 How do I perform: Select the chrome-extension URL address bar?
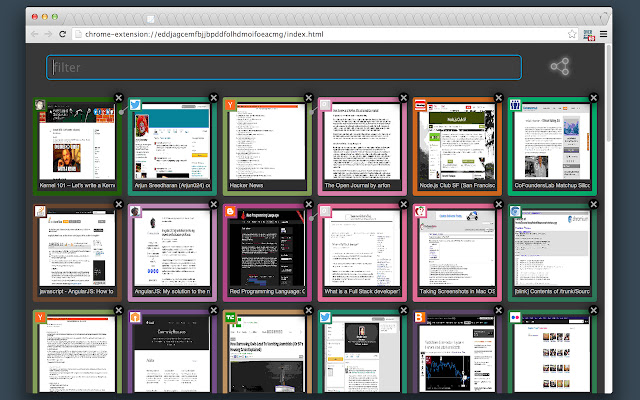326,34
